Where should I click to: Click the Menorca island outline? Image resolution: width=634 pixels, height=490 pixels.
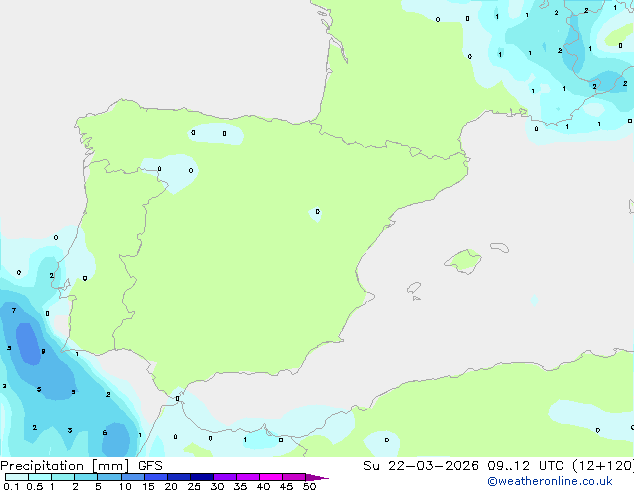tap(500, 247)
